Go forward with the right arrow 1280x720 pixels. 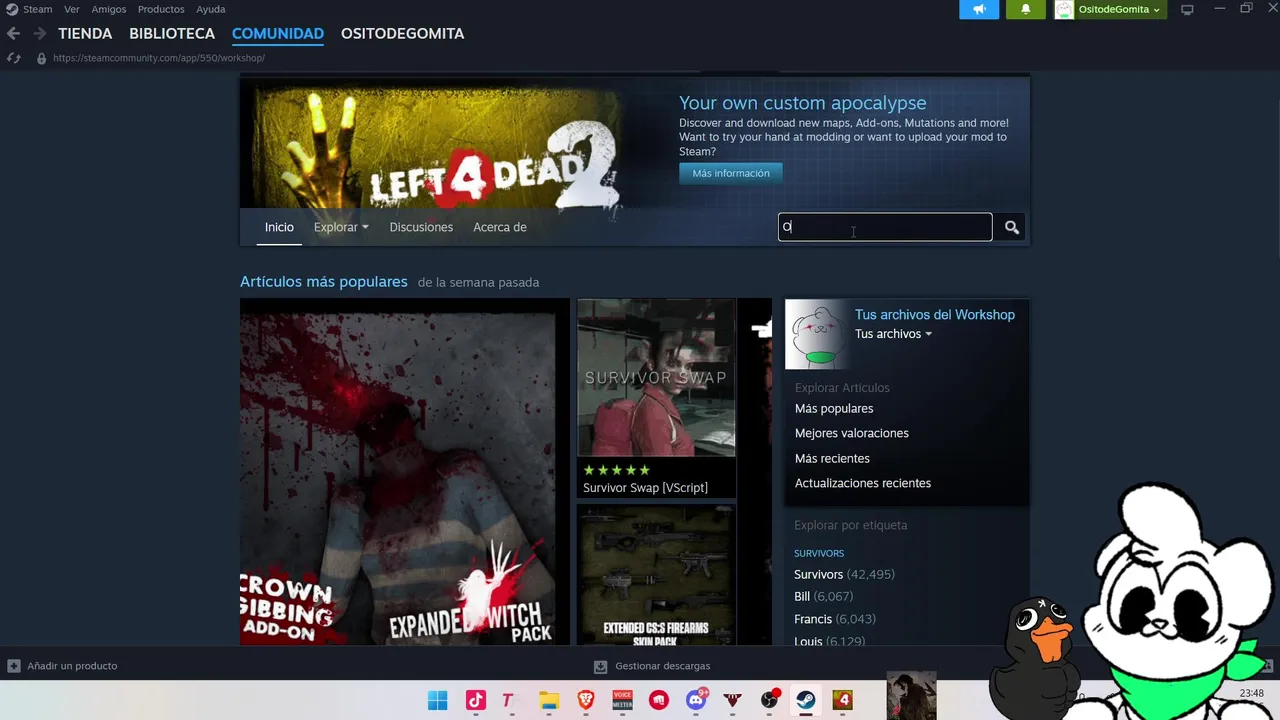(40, 33)
